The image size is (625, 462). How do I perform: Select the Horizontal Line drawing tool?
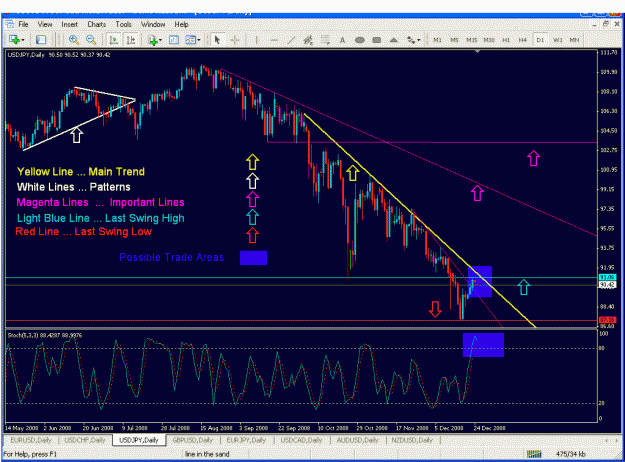(274, 40)
